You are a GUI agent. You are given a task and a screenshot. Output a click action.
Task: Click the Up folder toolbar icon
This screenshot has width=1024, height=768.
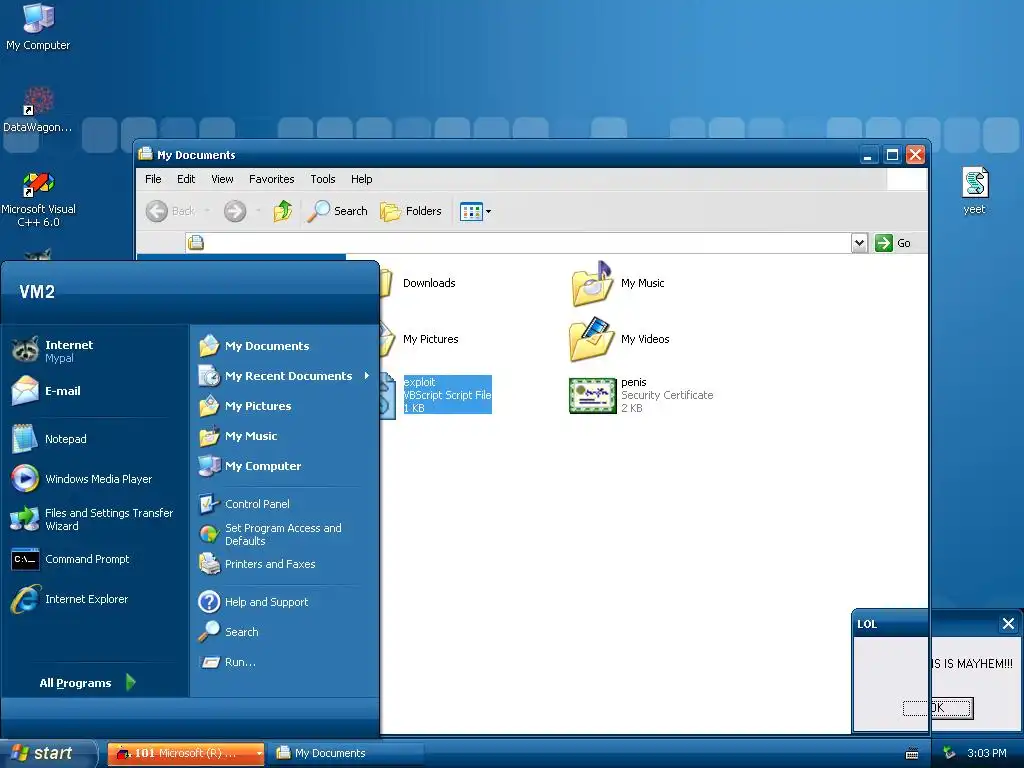283,211
